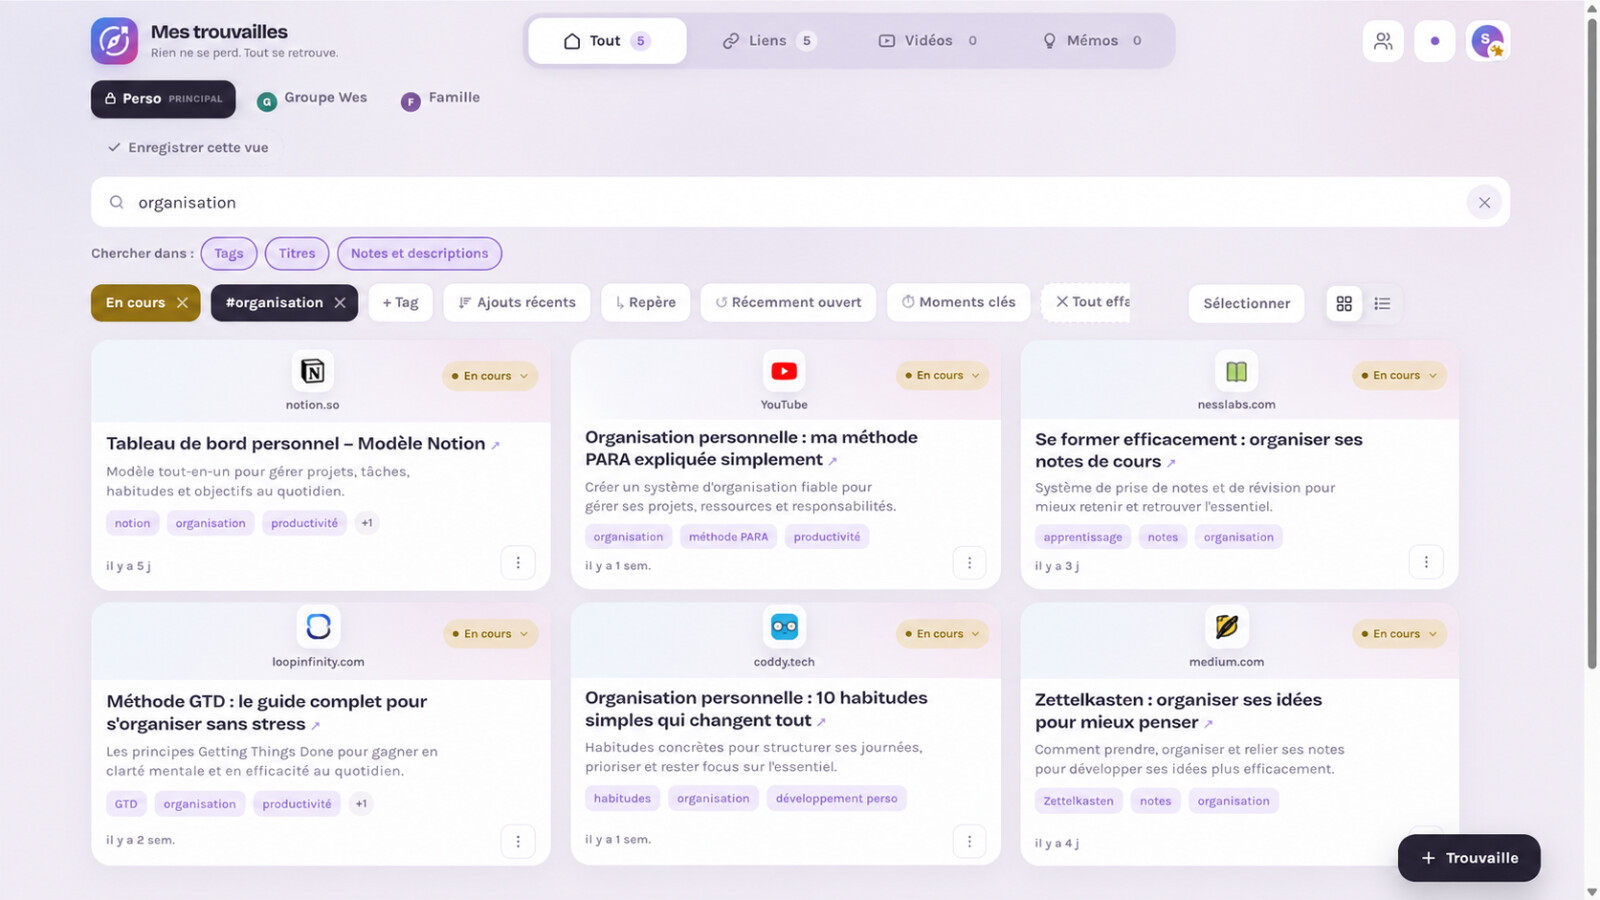Open the user avatar profile
The width and height of the screenshot is (1600, 900).
[x=1488, y=41]
